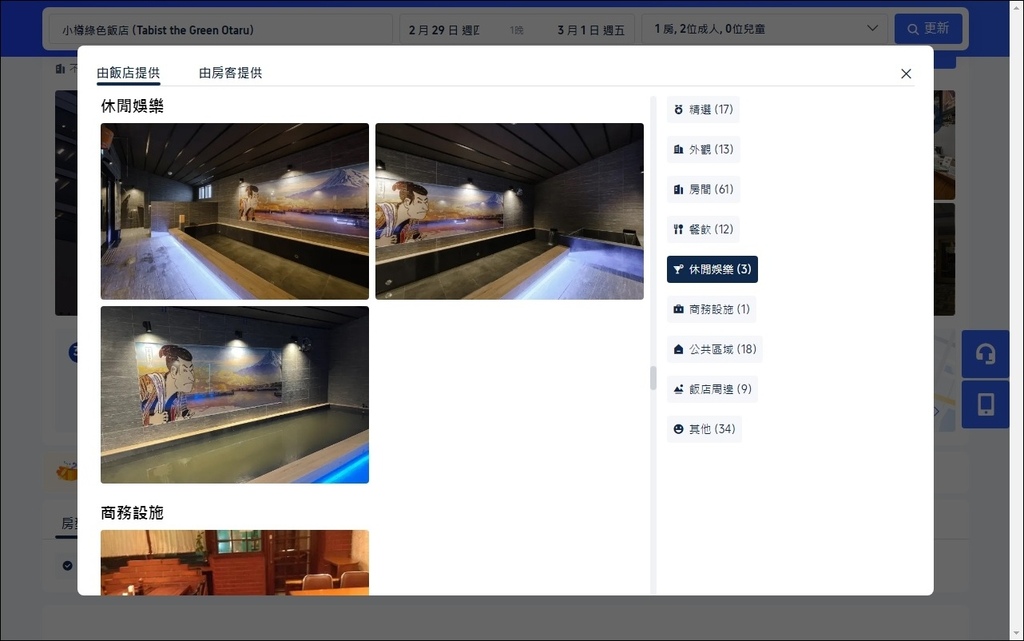Select the 房間 (61) photo category

click(x=703, y=189)
